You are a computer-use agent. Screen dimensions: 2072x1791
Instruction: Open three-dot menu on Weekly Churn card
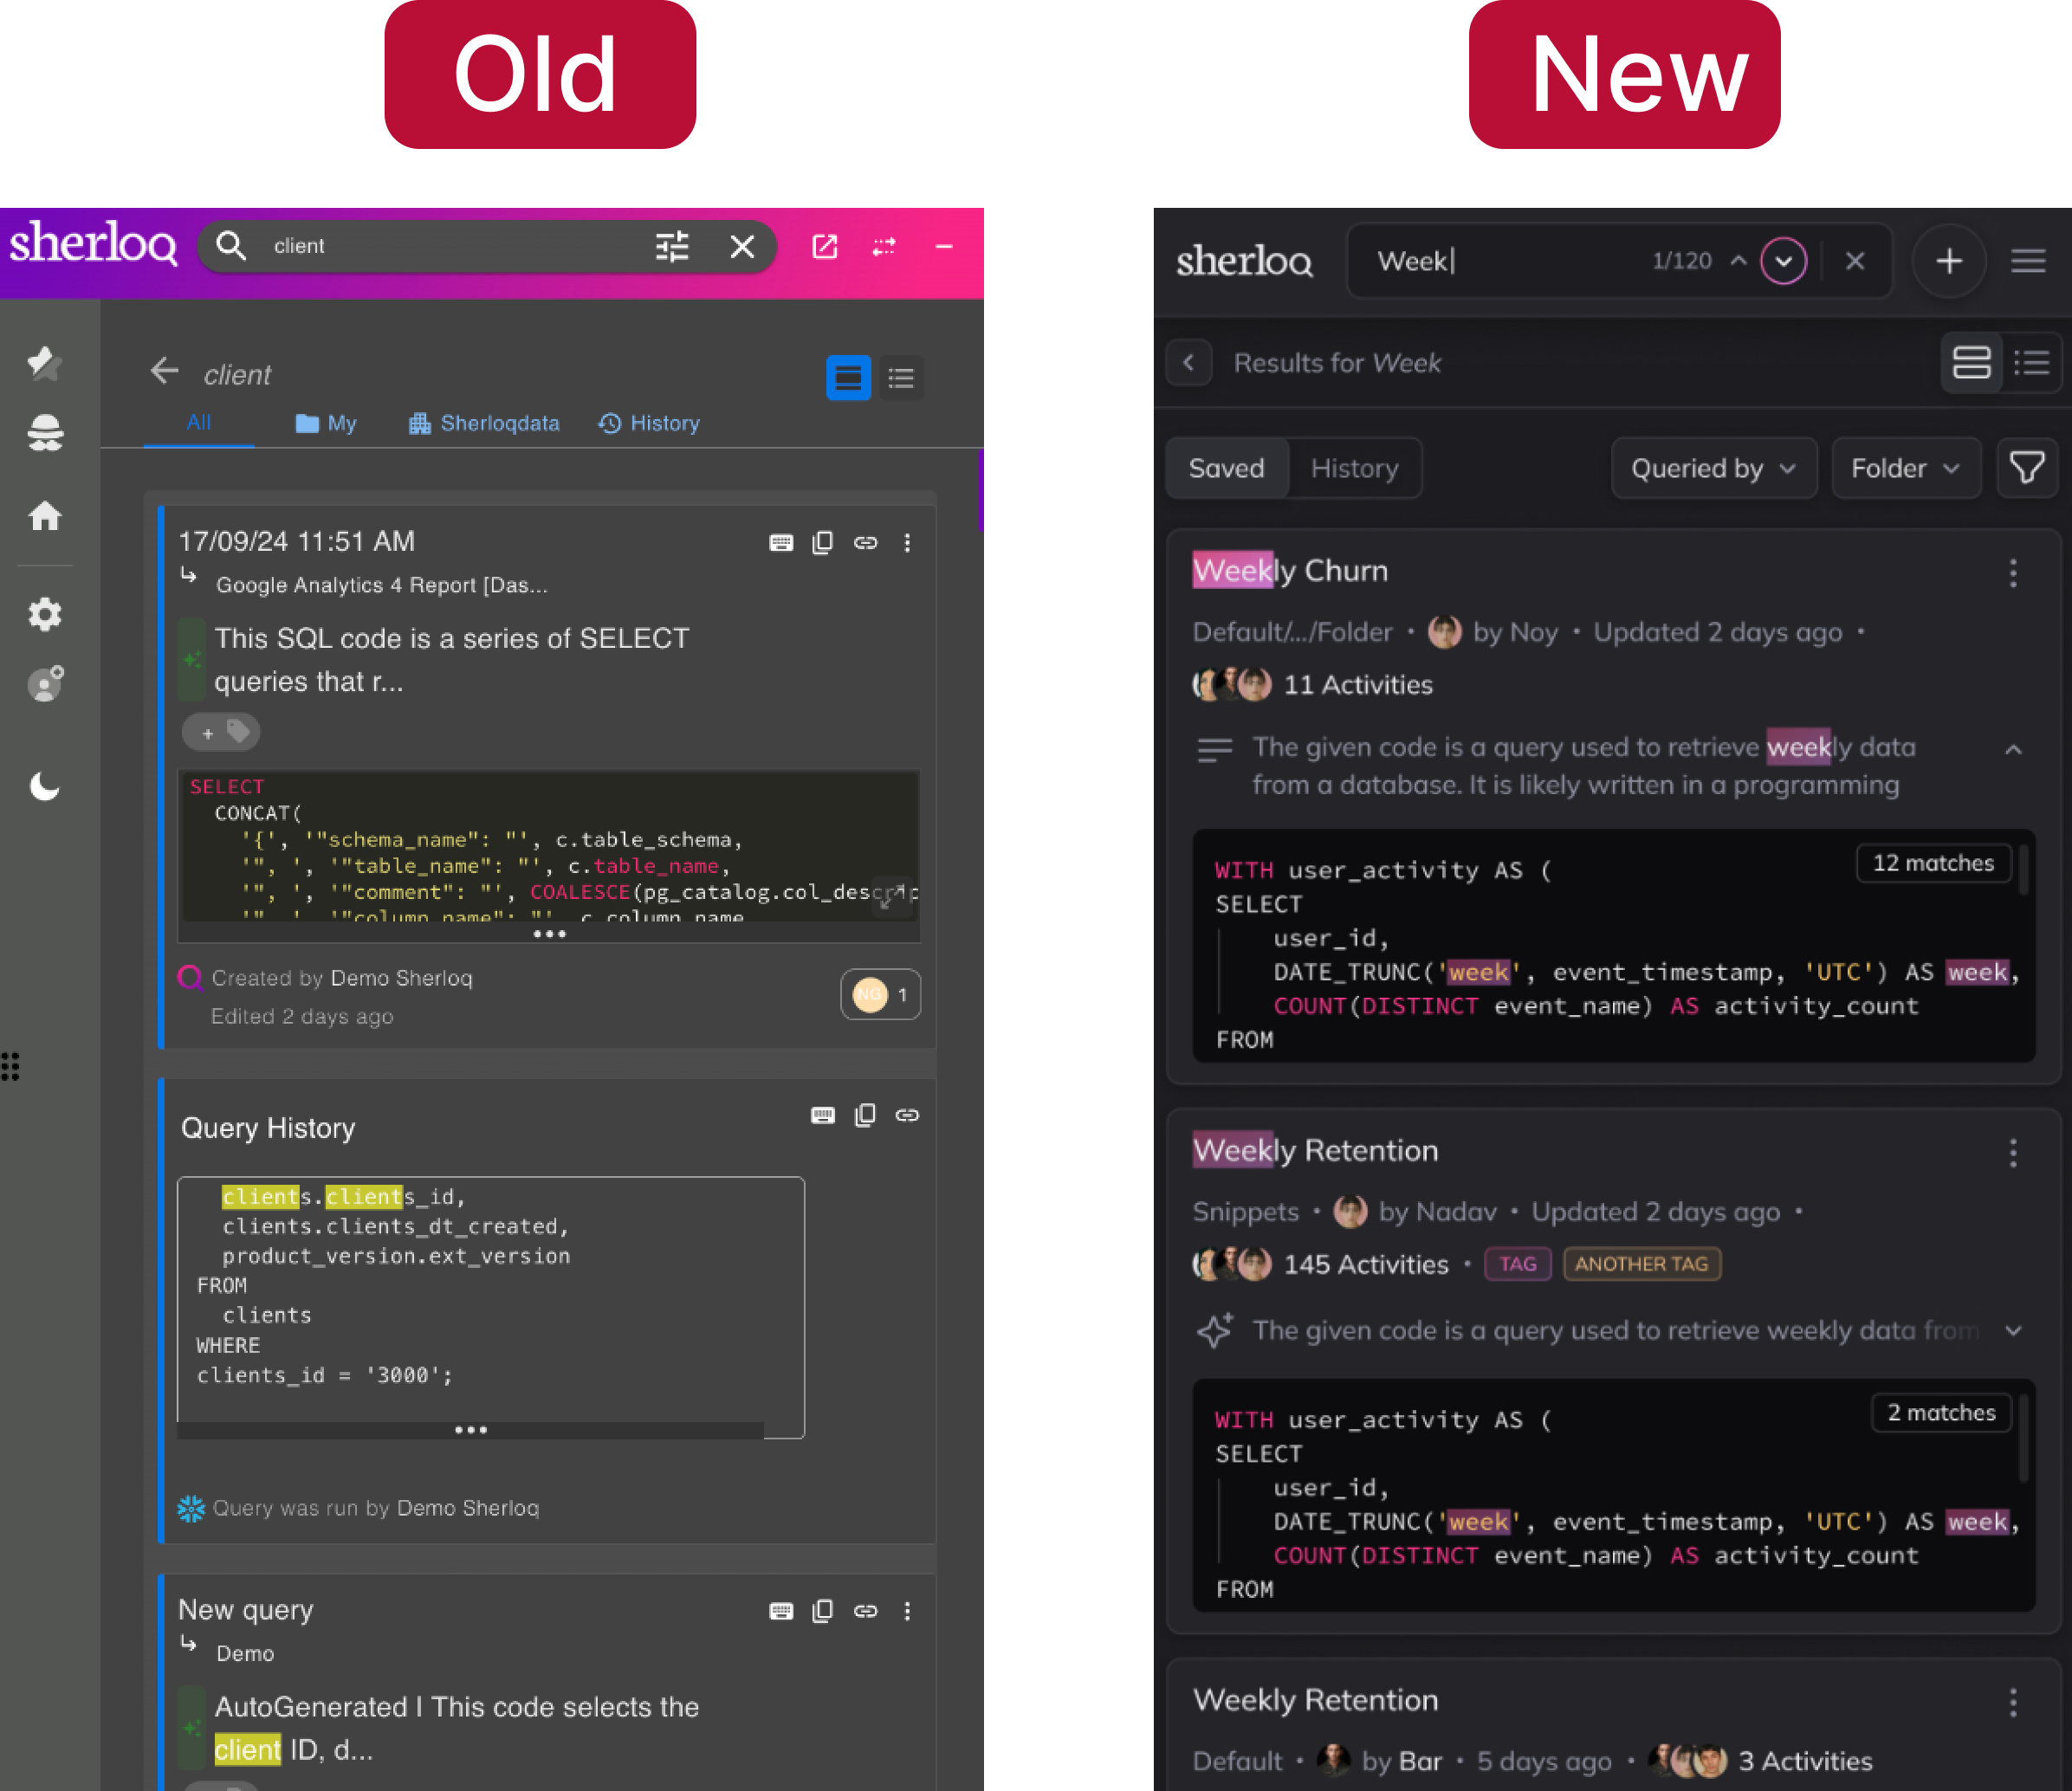click(x=2013, y=573)
